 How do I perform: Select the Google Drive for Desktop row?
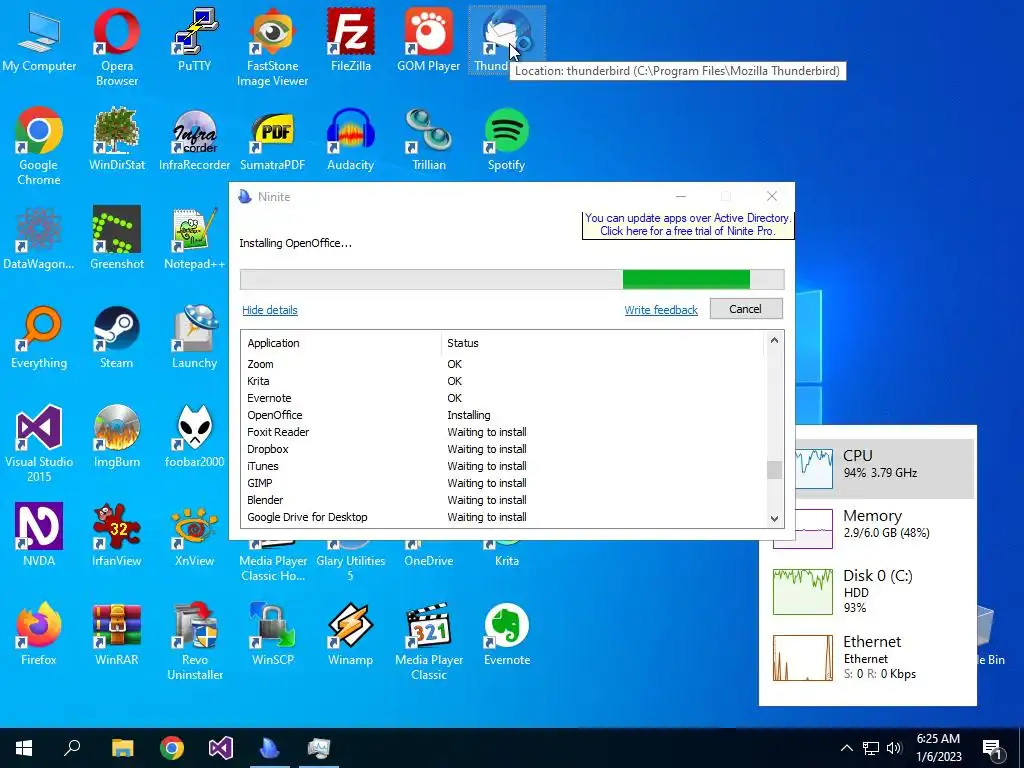coord(503,517)
